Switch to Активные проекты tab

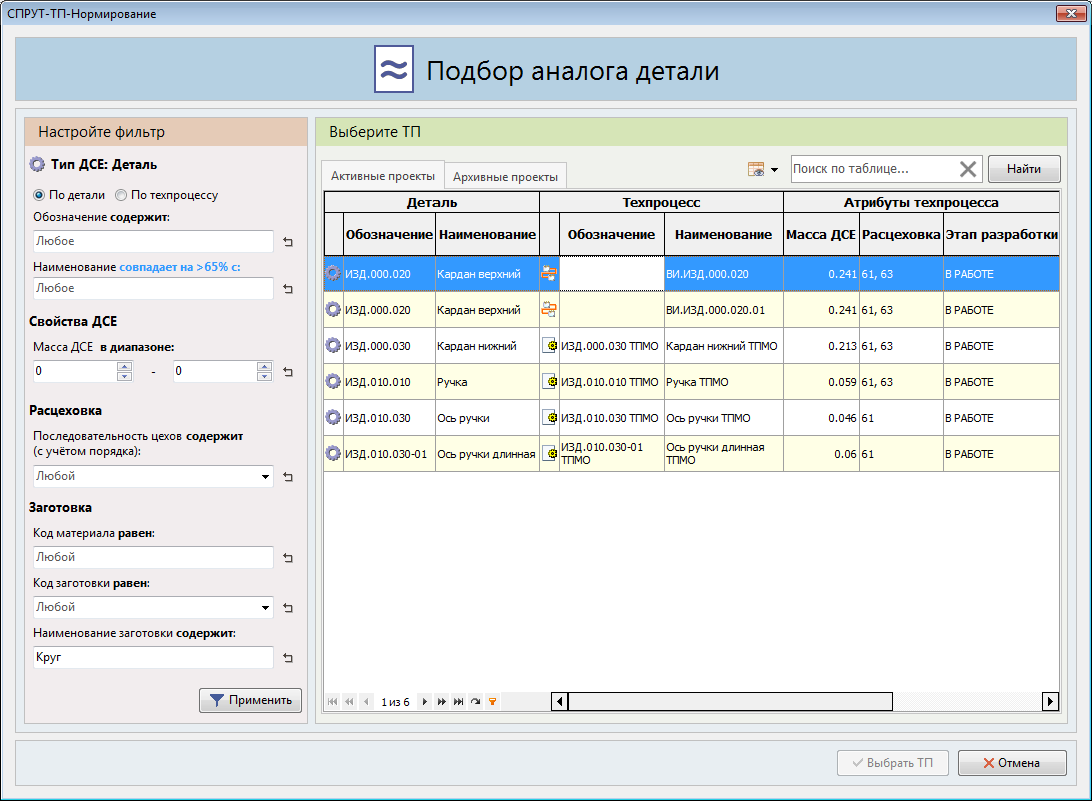(x=382, y=176)
